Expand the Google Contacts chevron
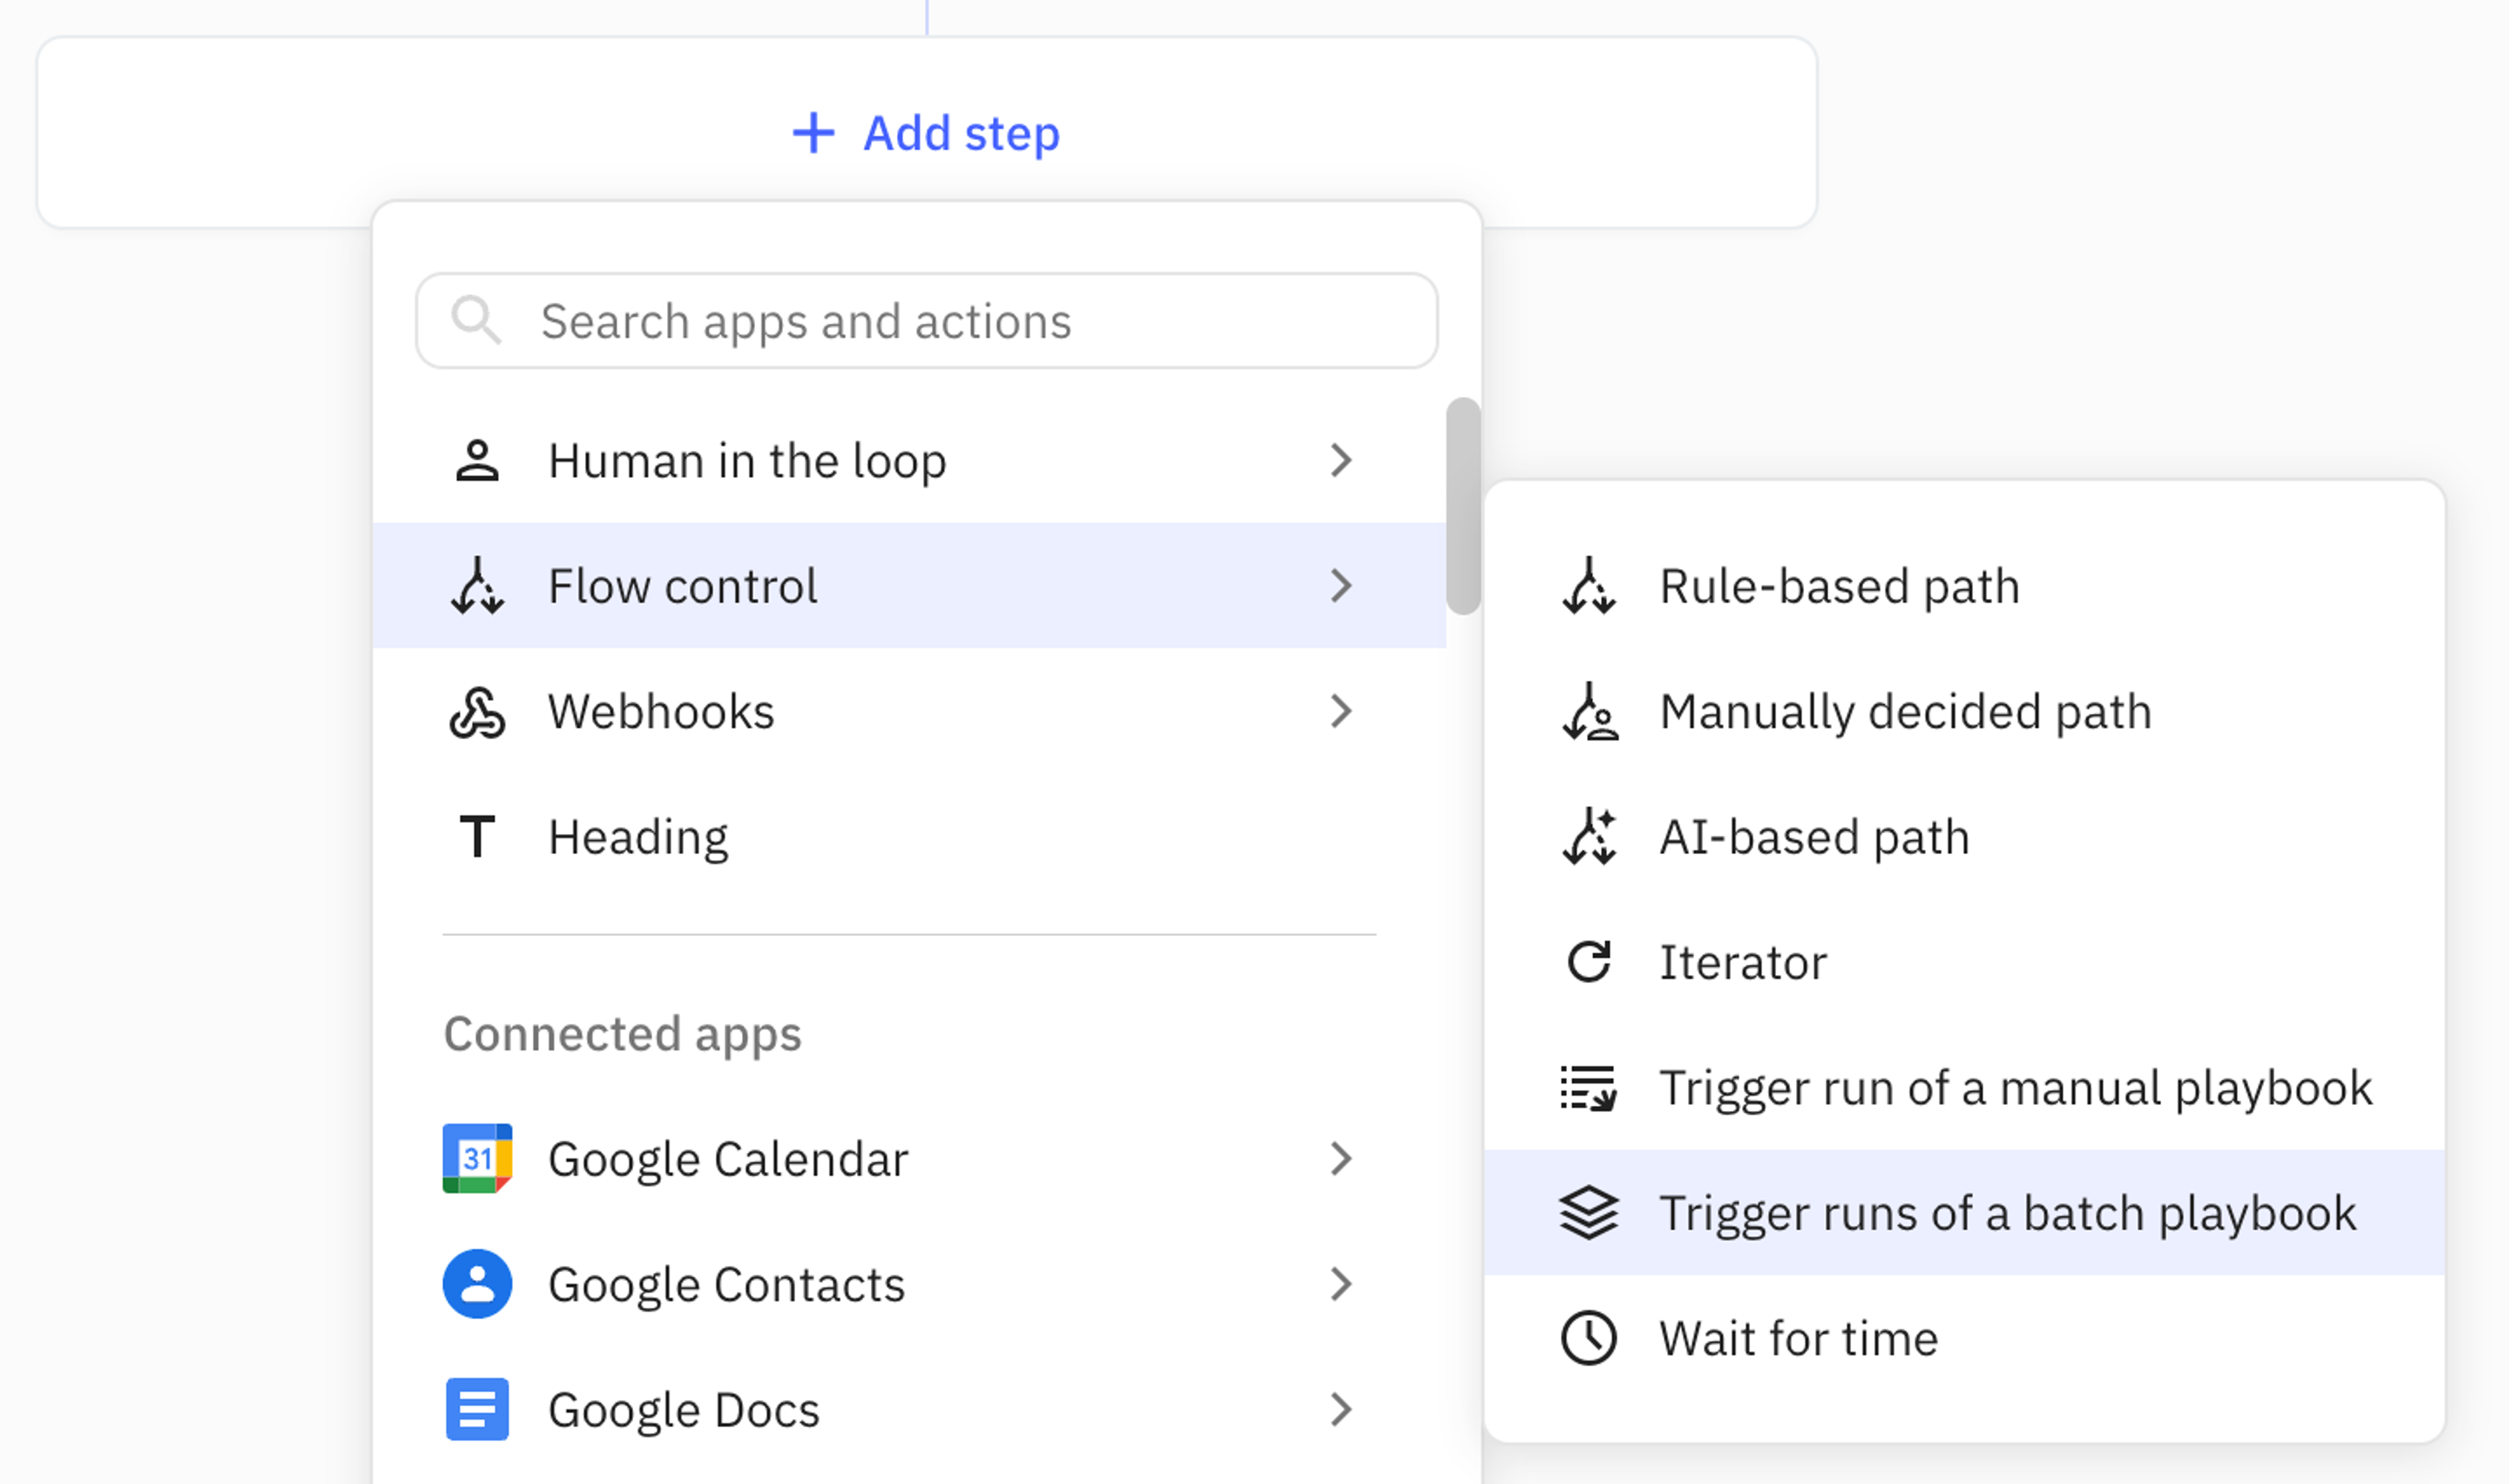The image size is (2509, 1484). 1341,1284
